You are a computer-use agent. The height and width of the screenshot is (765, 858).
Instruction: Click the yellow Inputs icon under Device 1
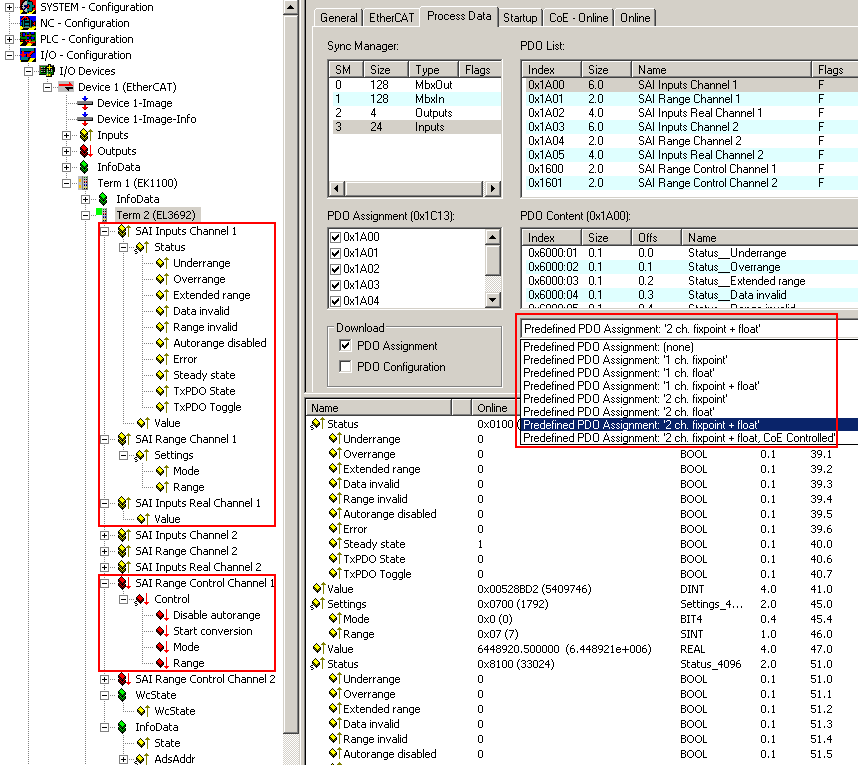(86, 135)
